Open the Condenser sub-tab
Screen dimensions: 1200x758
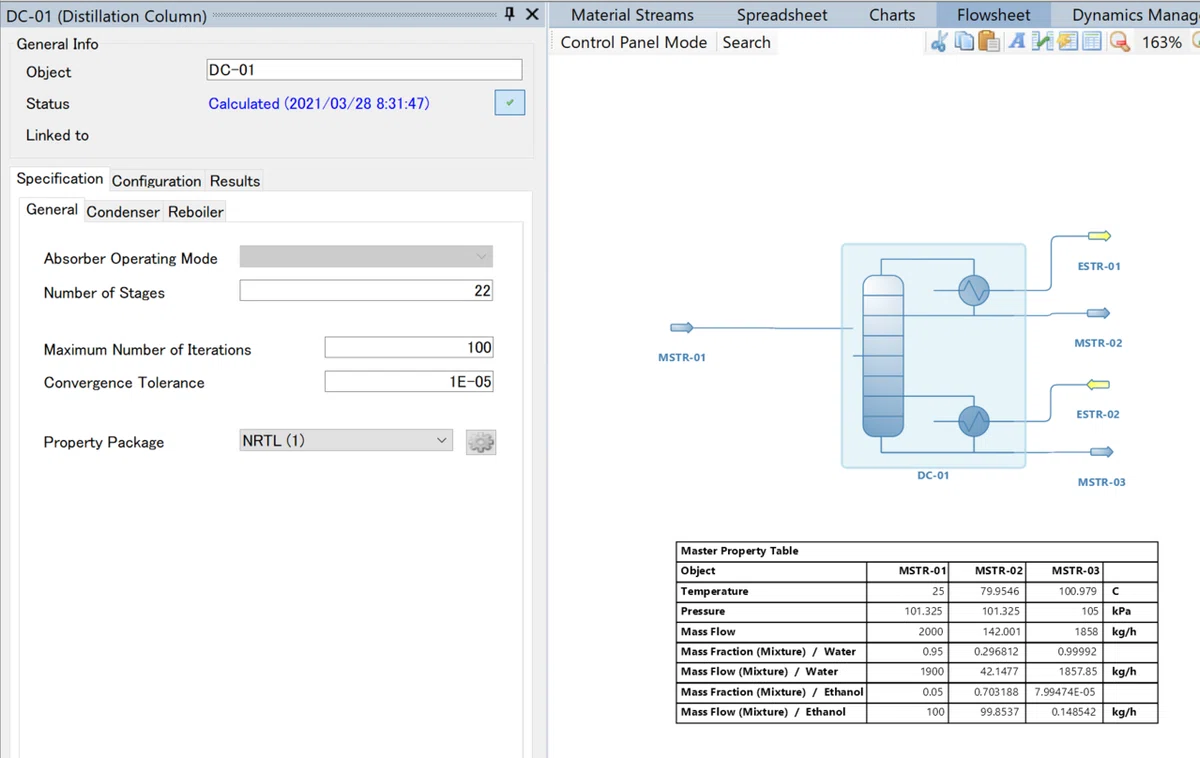(x=123, y=212)
